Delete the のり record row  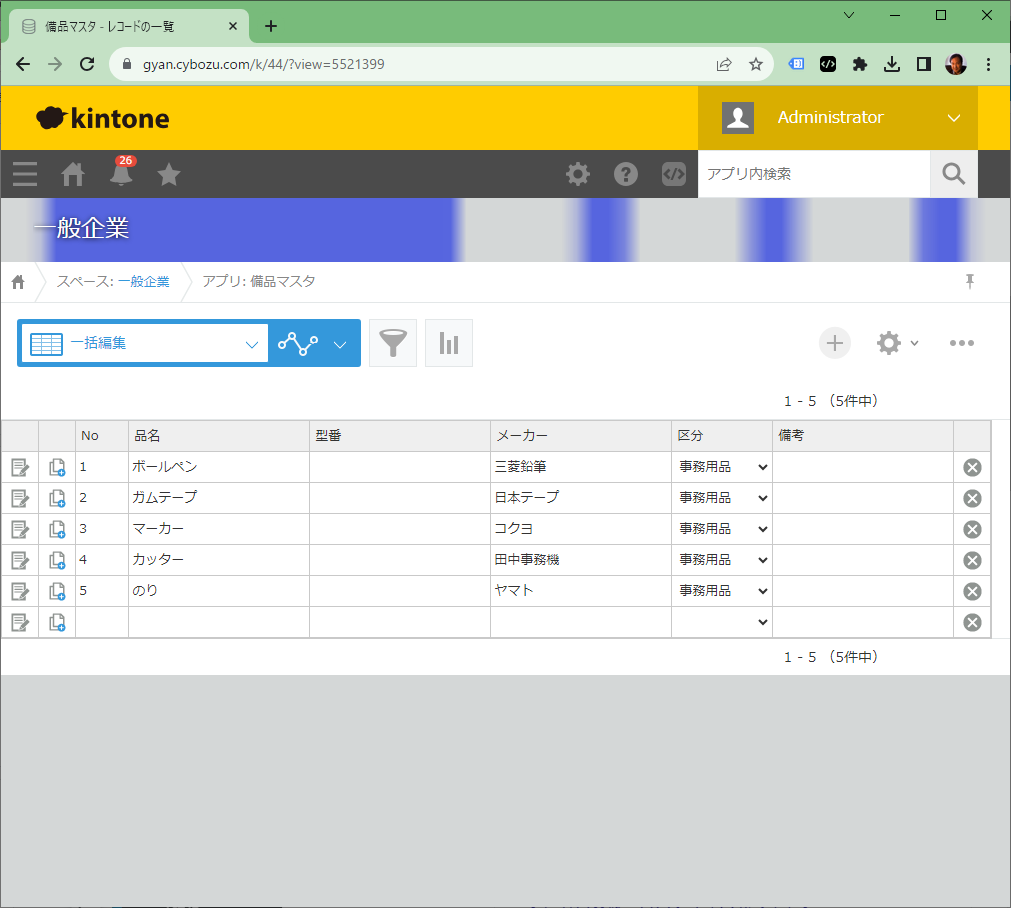pos(972,591)
